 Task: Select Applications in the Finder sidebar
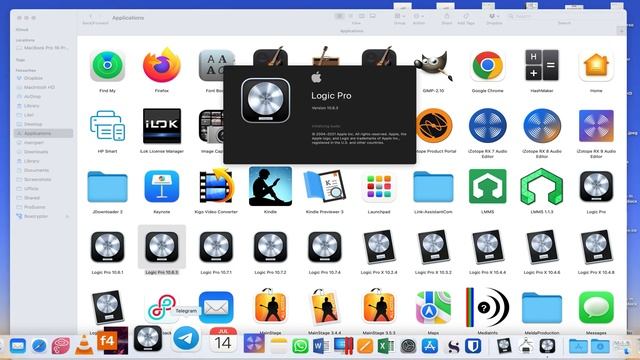[44, 133]
